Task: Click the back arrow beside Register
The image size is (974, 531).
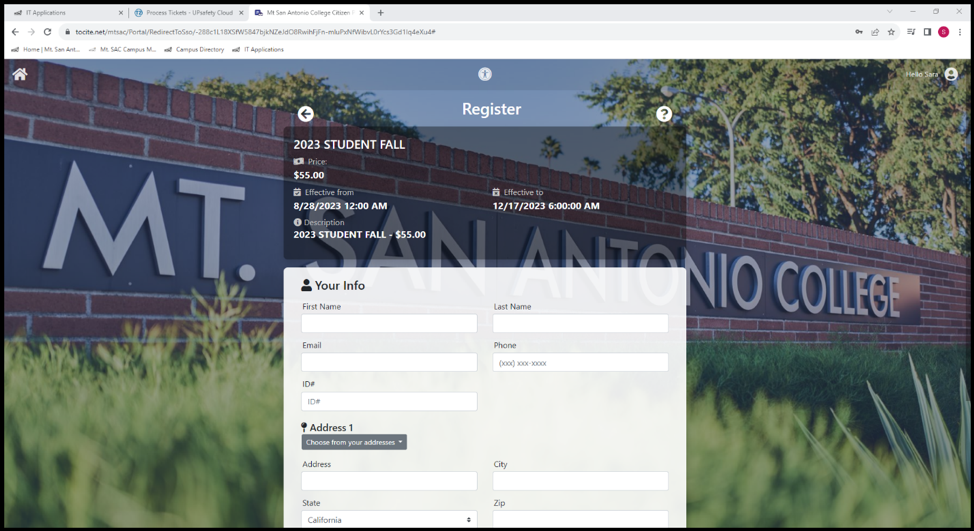Action: pos(305,114)
